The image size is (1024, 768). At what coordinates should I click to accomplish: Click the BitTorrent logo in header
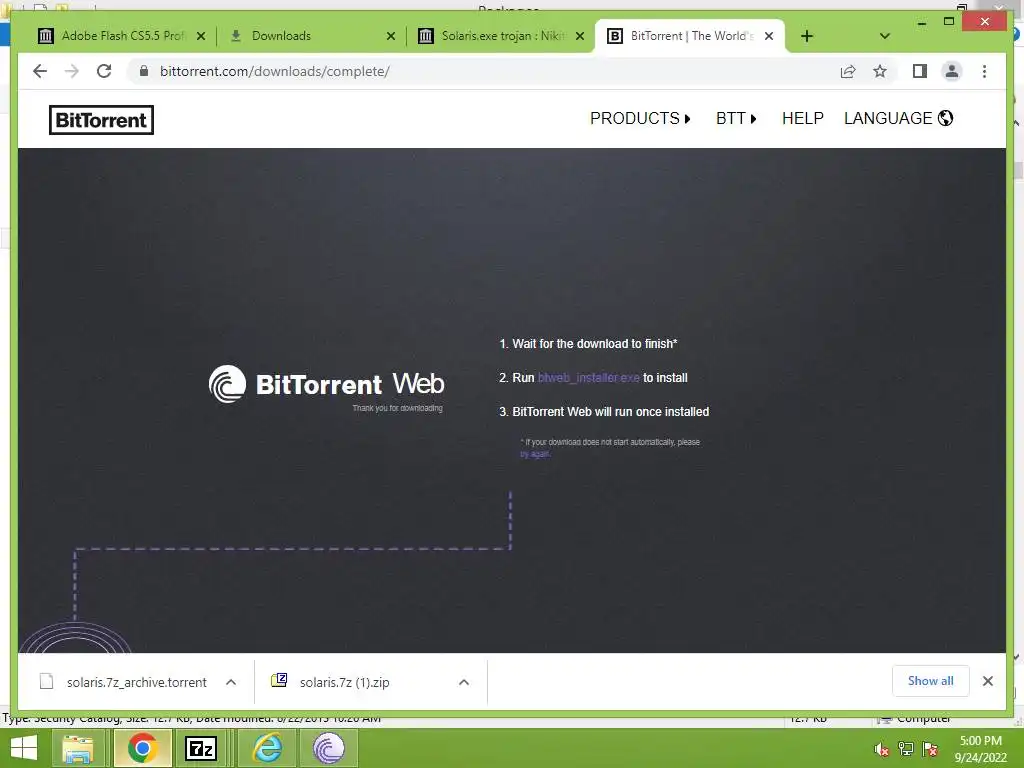(101, 120)
